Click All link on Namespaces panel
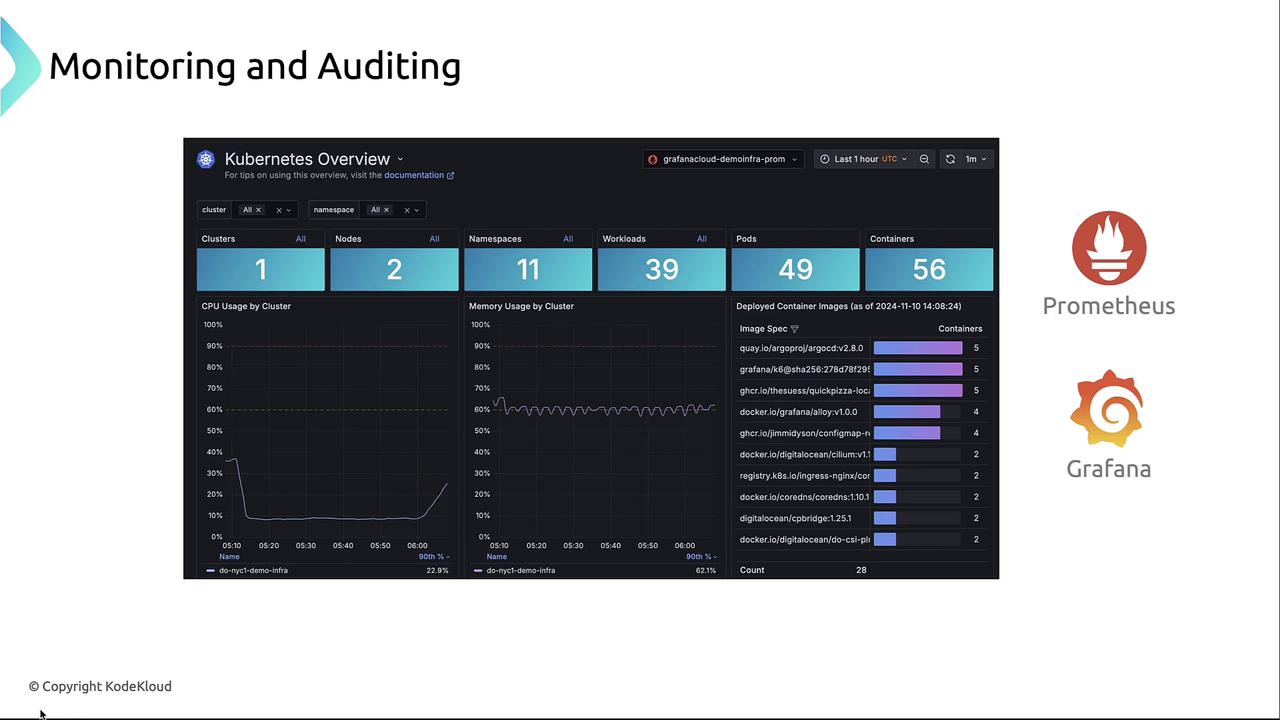The image size is (1280, 720). pyautogui.click(x=568, y=239)
